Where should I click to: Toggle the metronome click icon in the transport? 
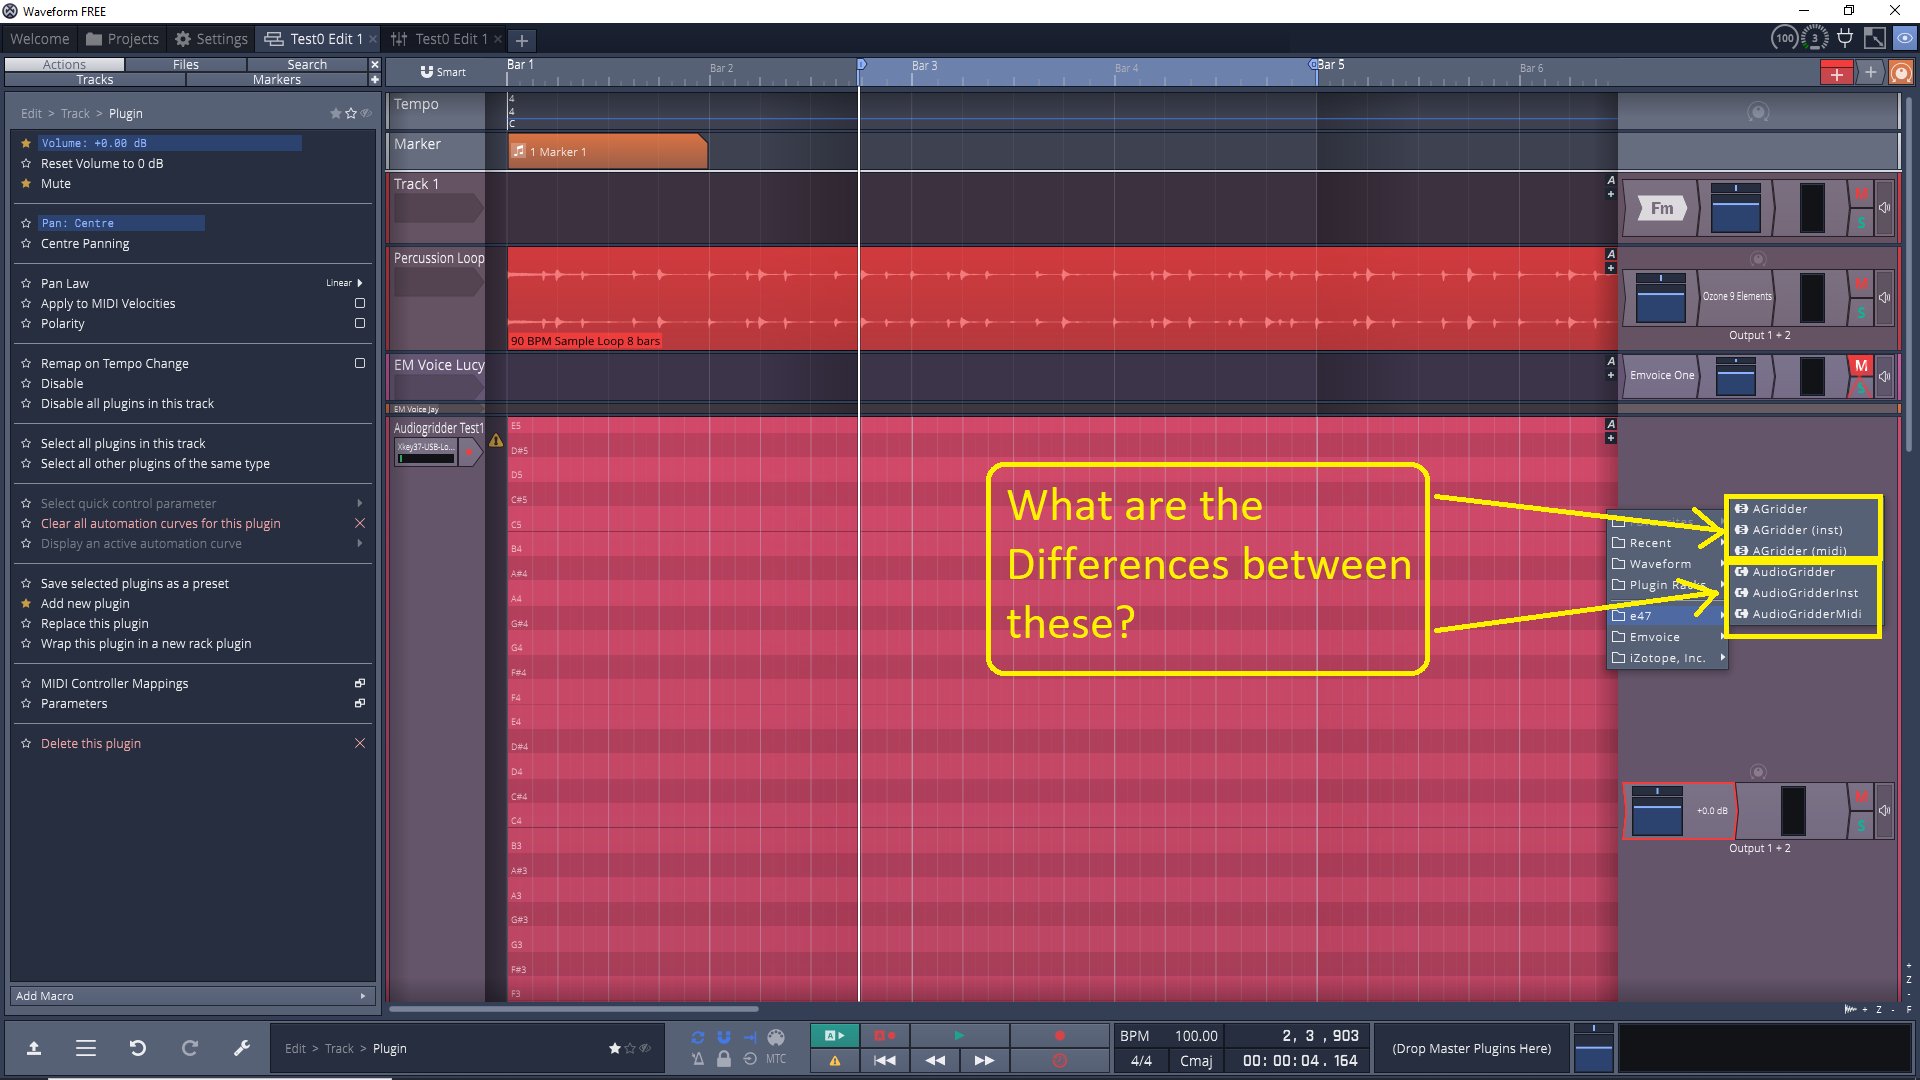tap(697, 1059)
